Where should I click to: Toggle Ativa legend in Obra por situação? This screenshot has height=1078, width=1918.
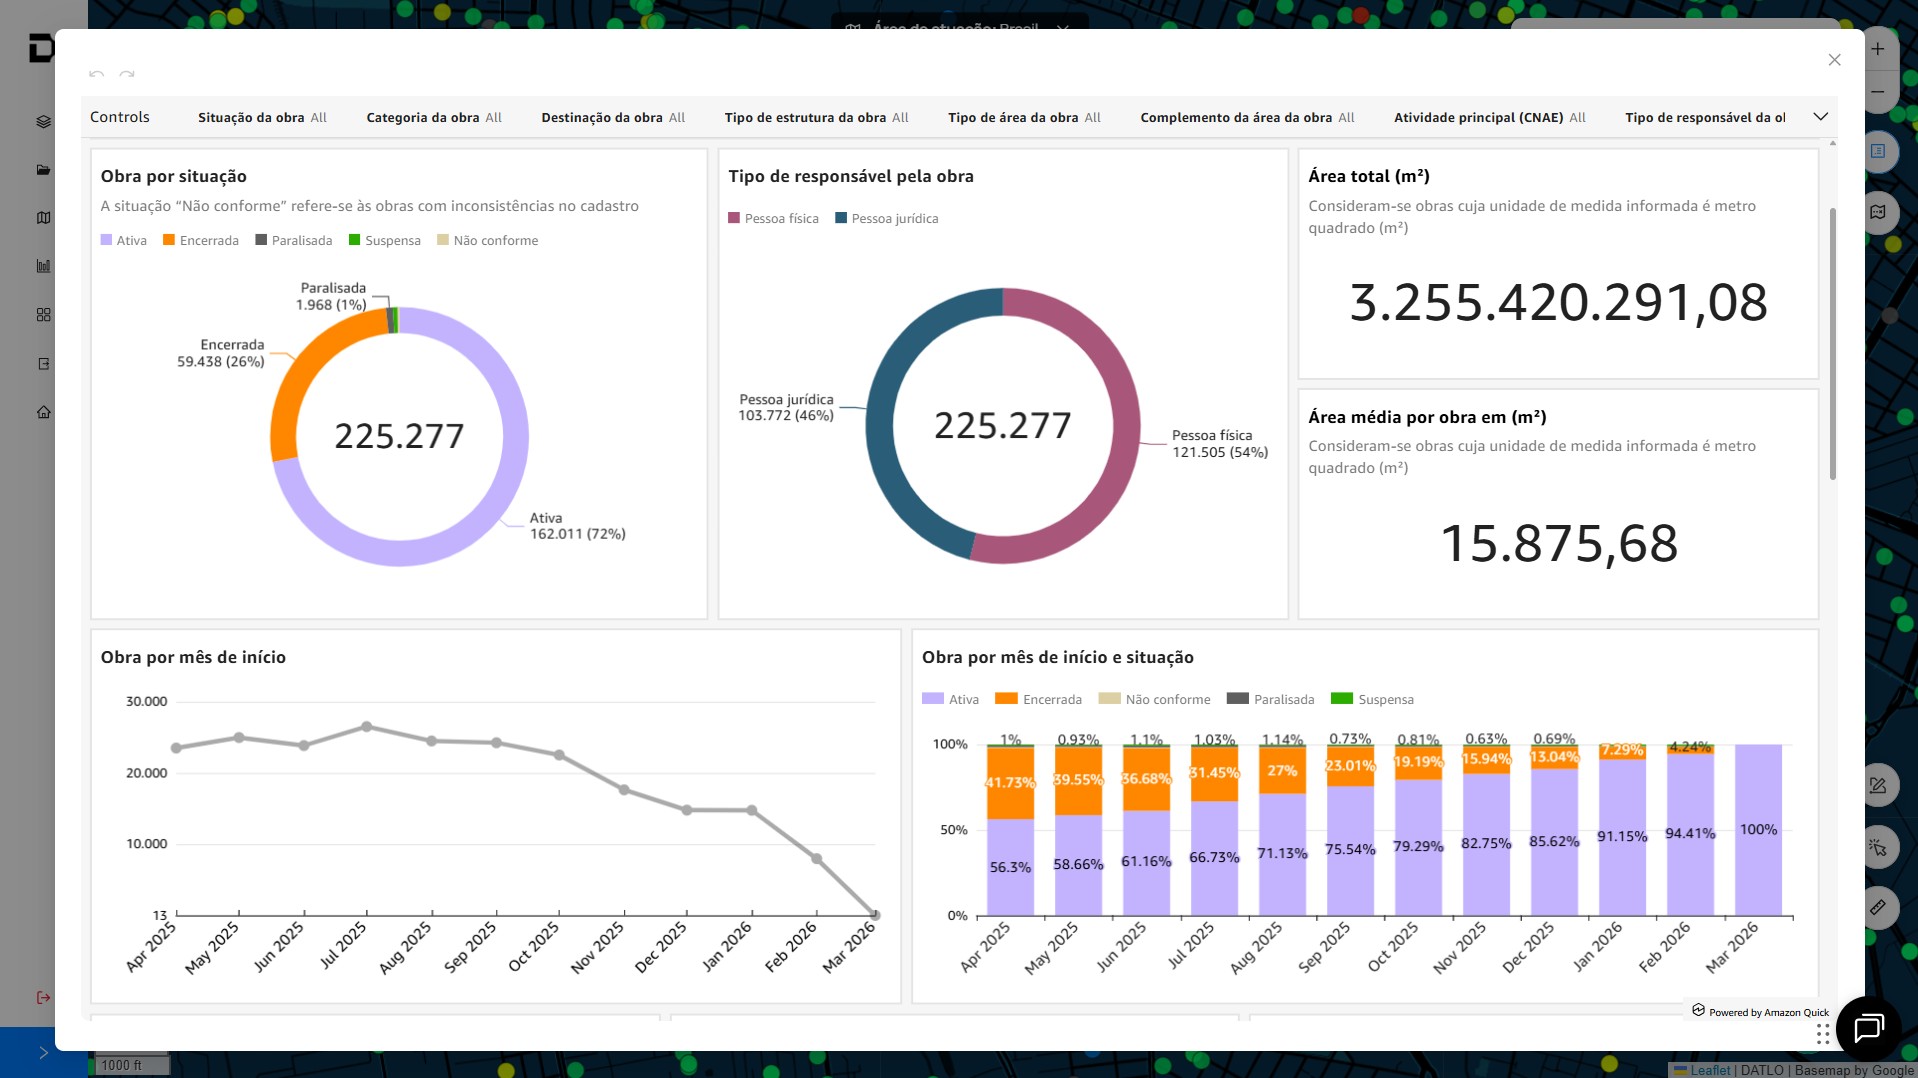pyautogui.click(x=124, y=241)
